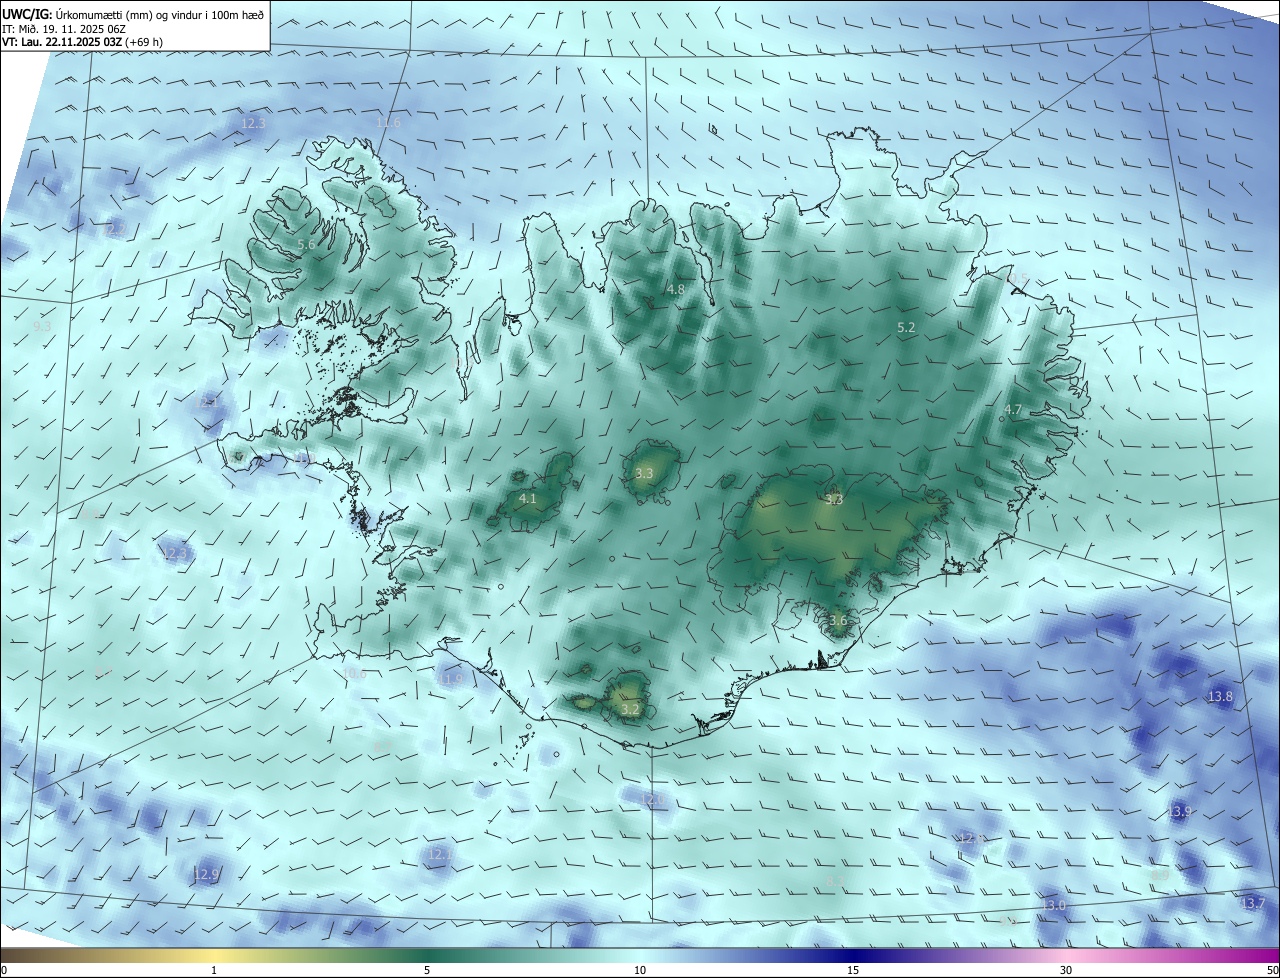The image size is (1280, 978).
Task: Click the 4.7 value label
Action: (x=1013, y=410)
